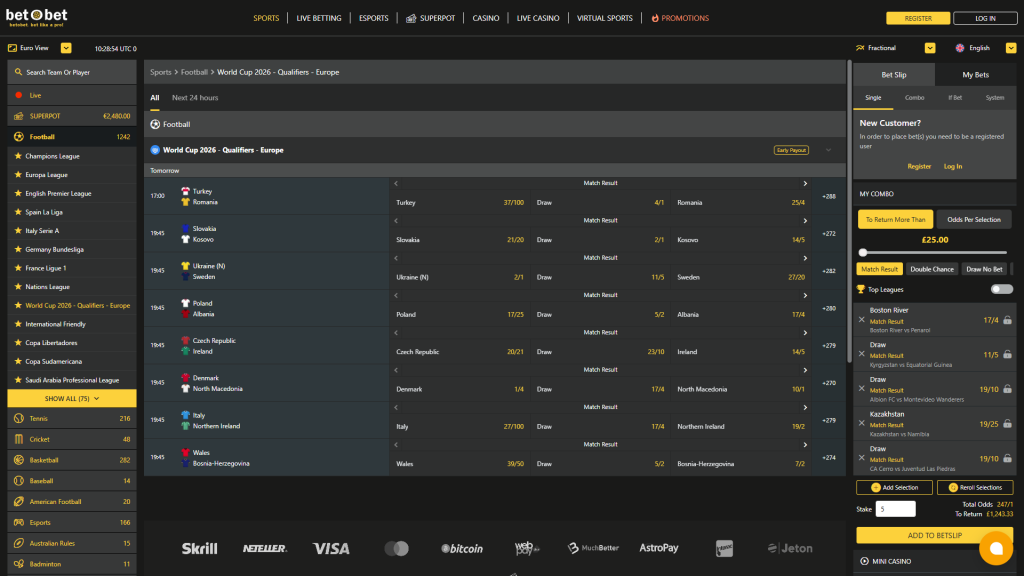Screen dimensions: 1024x576
Task: Open the live chat bubble
Action: 996,549
